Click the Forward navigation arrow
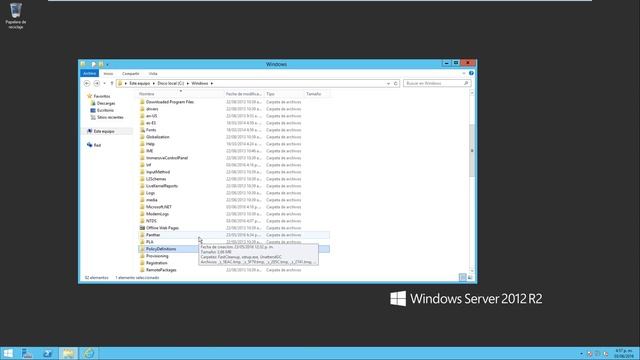The width and height of the screenshot is (640, 360). [97, 83]
